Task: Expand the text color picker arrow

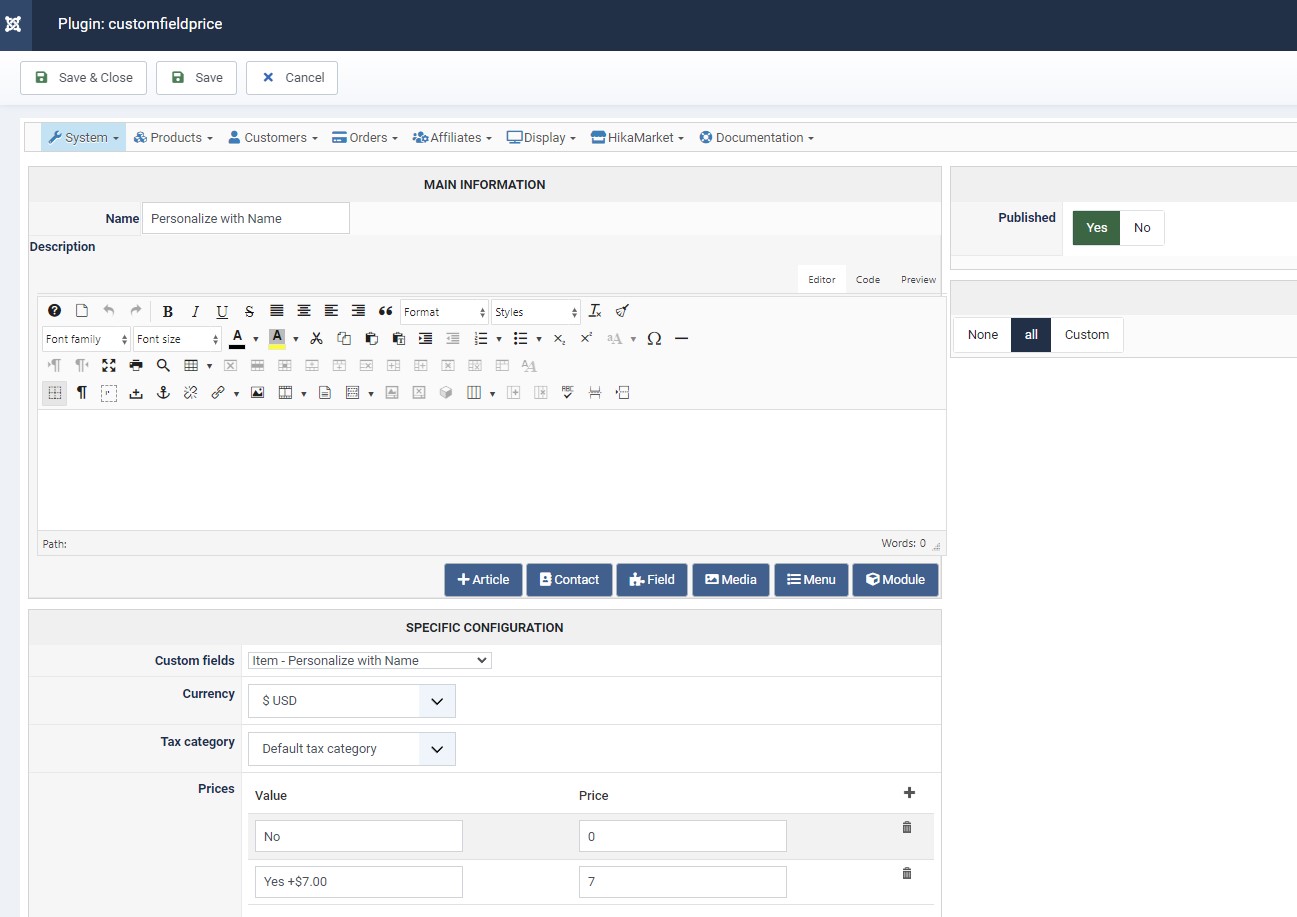Action: point(255,339)
